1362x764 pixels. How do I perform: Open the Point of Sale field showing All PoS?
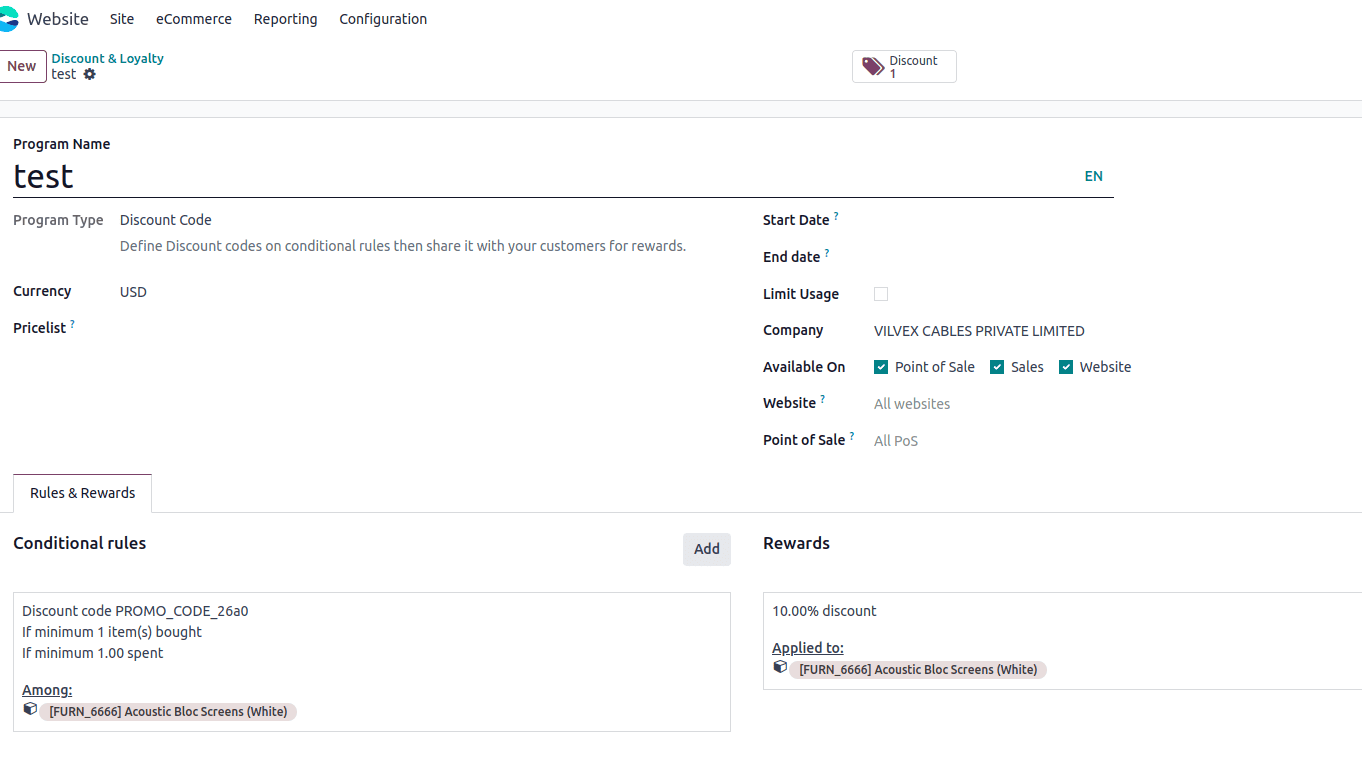pos(896,440)
